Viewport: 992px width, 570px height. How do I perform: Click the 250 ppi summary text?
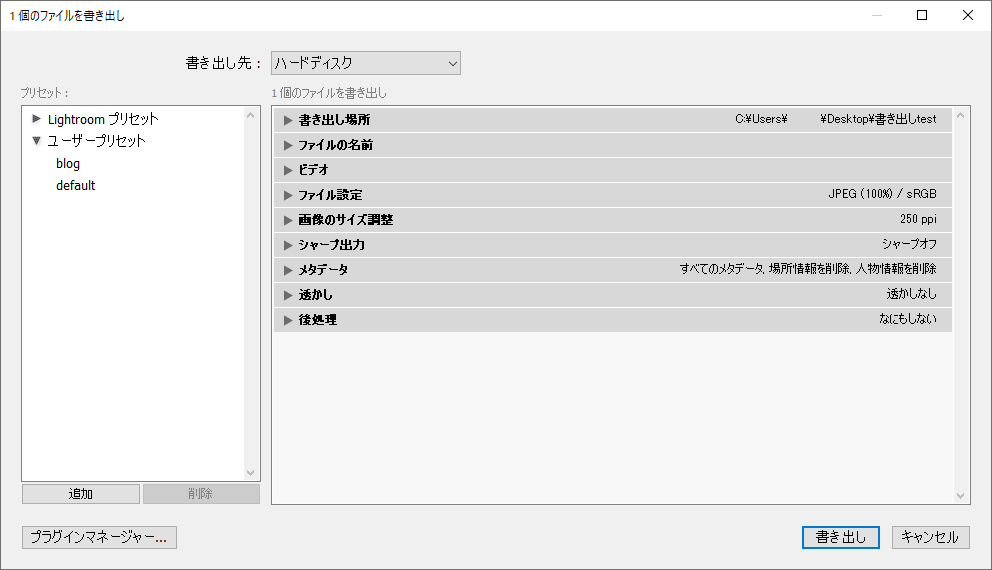[x=918, y=219]
